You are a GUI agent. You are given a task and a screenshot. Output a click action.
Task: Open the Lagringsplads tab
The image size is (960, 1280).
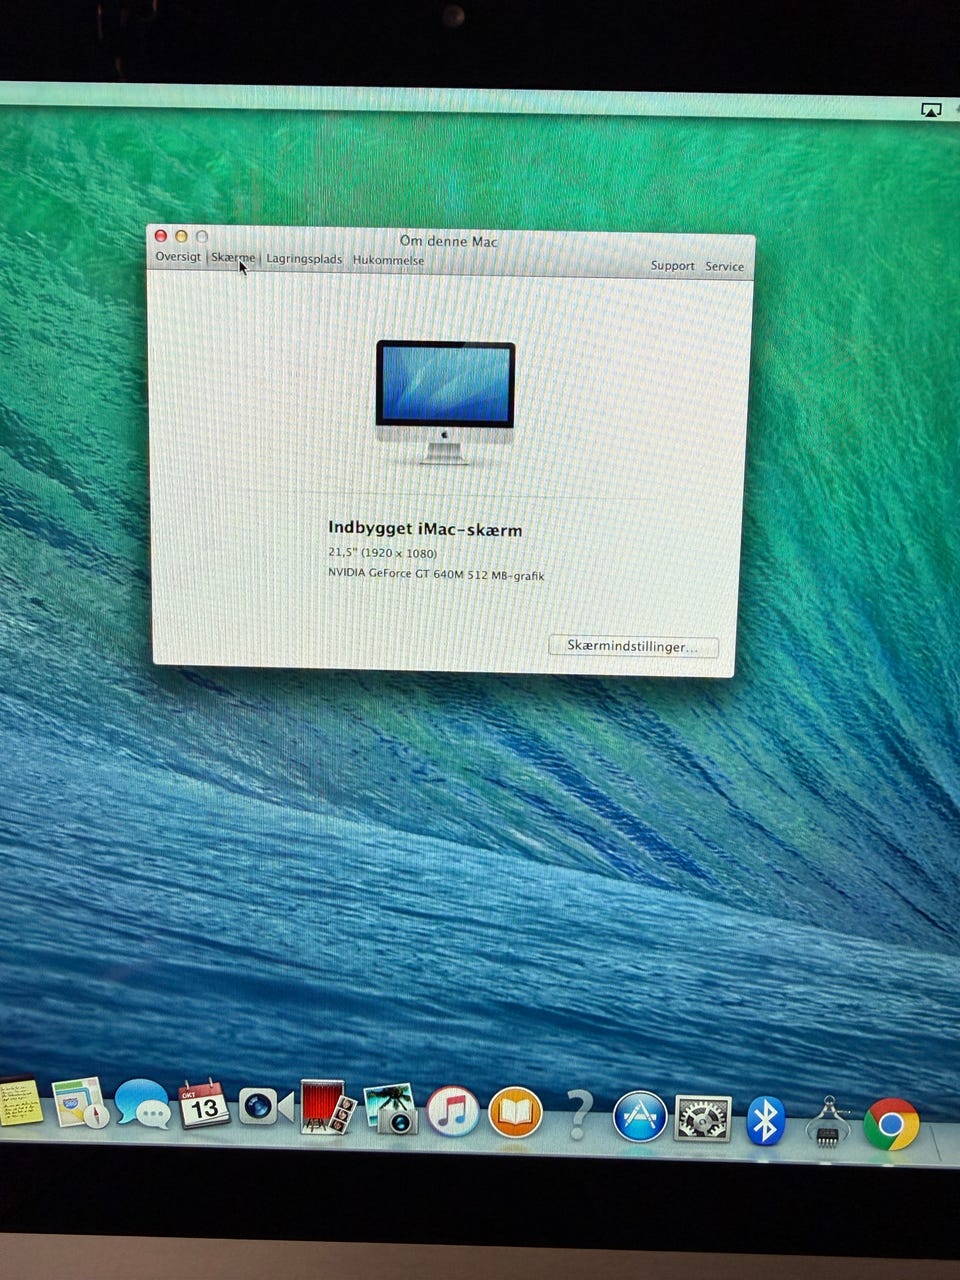(304, 259)
